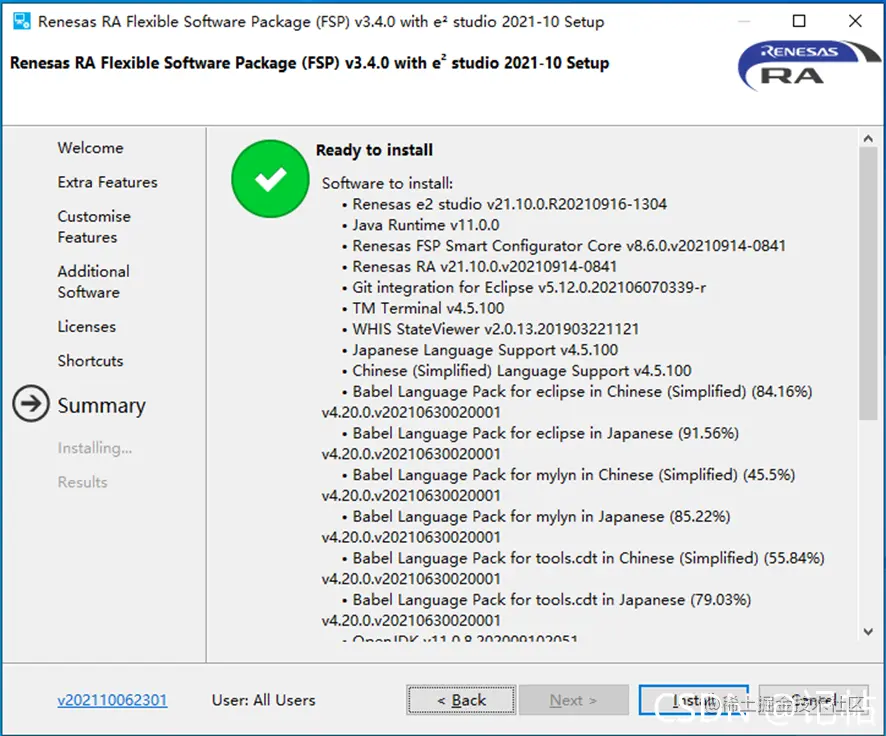The width and height of the screenshot is (886, 736).
Task: Click the scrollbar up arrow
Action: [868, 138]
